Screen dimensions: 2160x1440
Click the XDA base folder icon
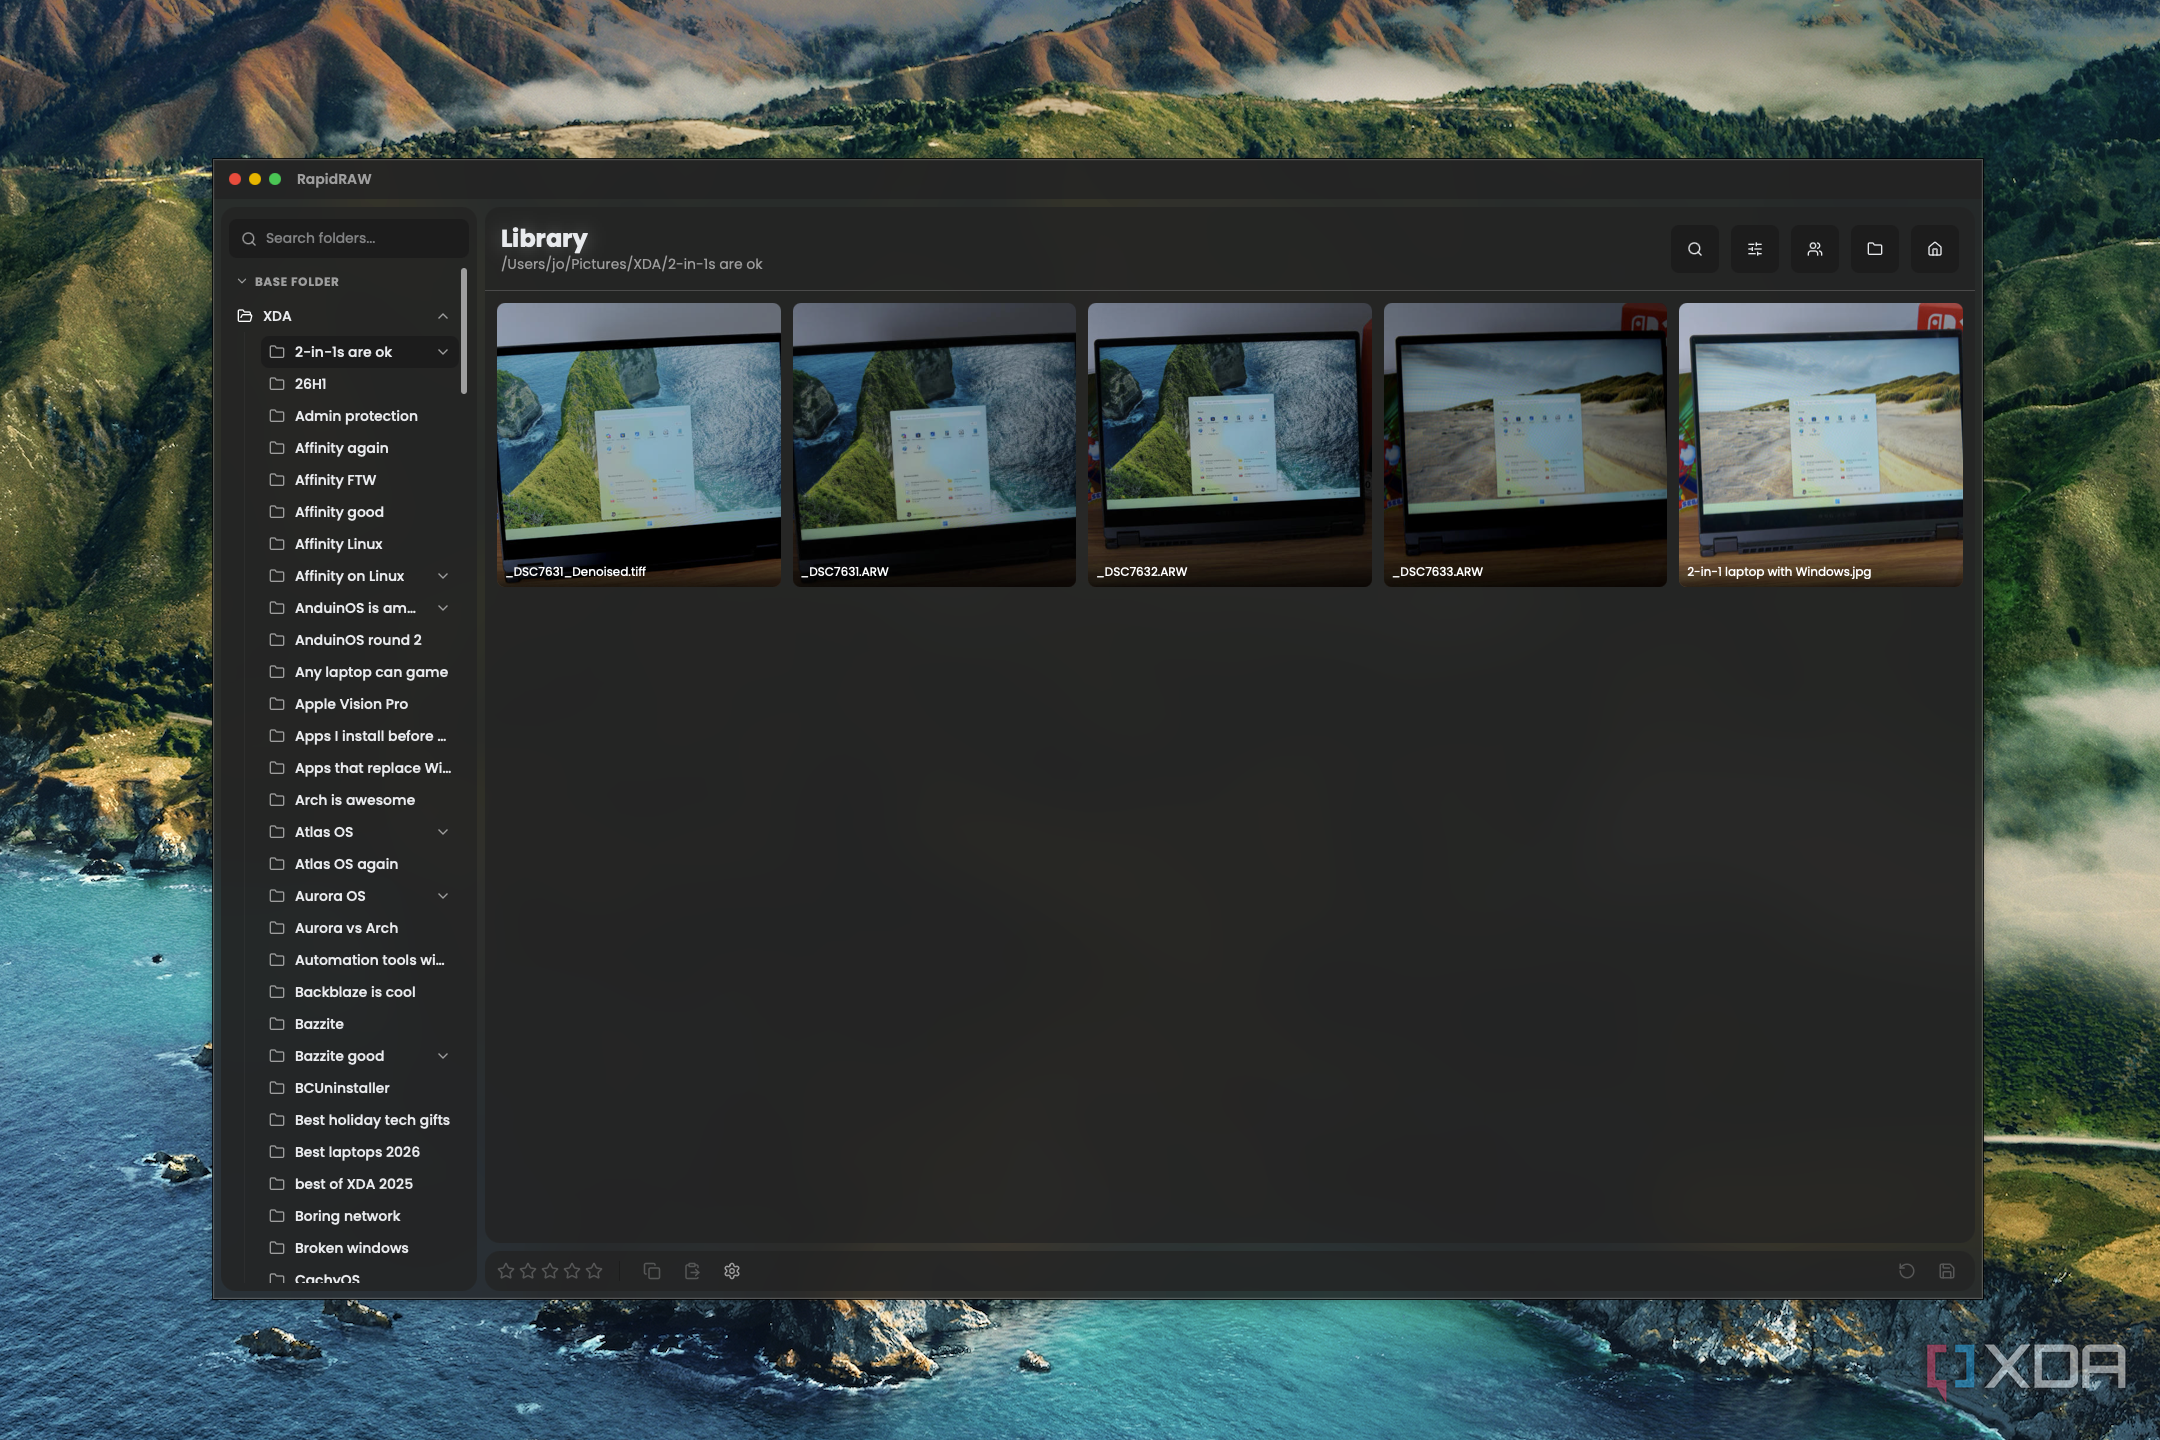pos(245,316)
